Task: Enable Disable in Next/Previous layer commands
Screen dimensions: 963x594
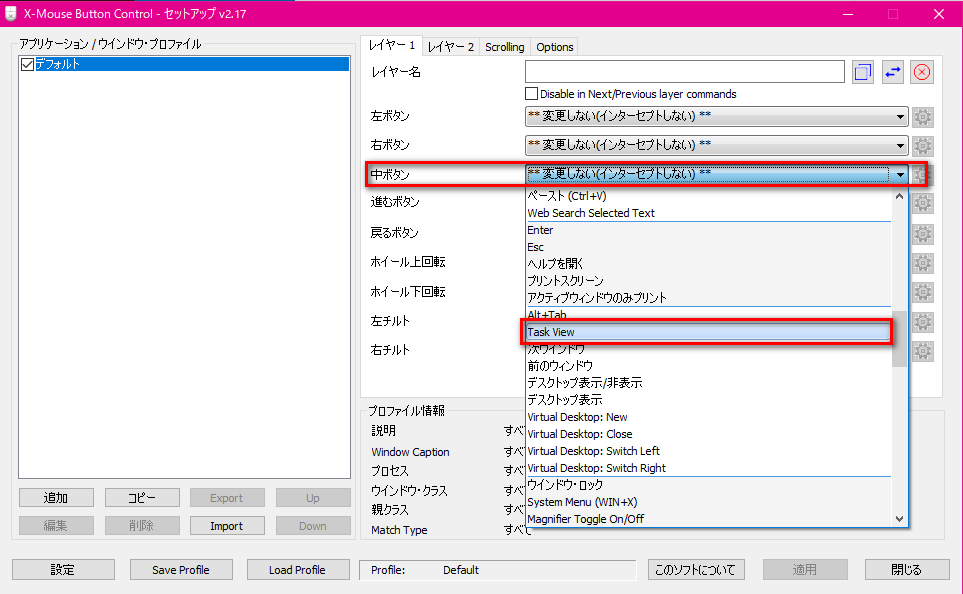Action: point(532,94)
